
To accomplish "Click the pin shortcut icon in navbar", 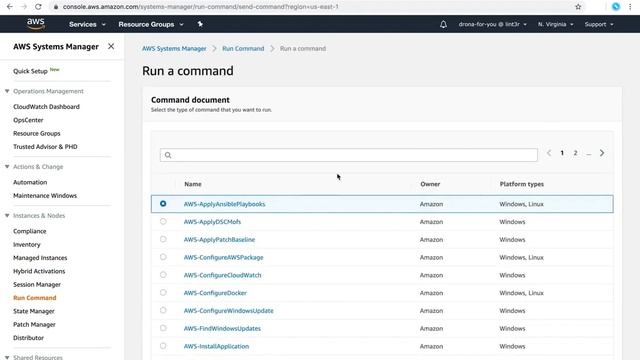I will pos(200,24).
